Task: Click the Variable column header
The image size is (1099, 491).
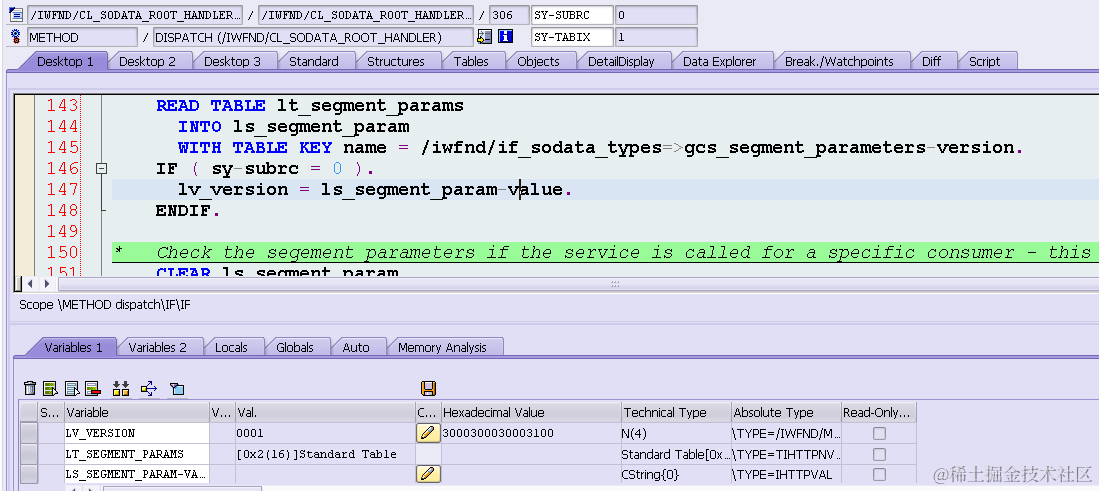Action: click(137, 413)
